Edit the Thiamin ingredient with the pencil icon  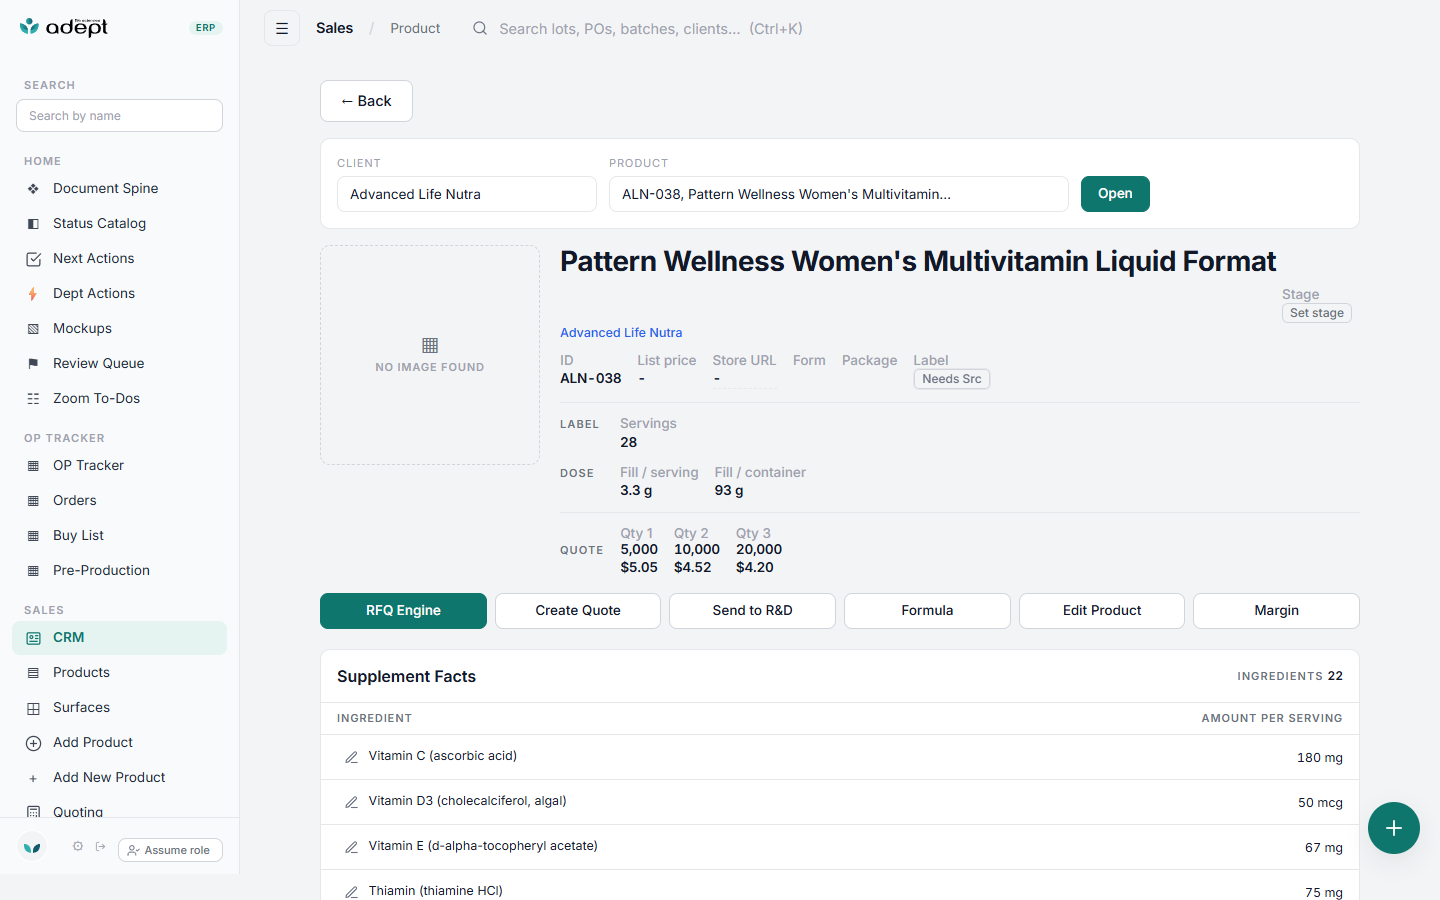[x=351, y=892]
